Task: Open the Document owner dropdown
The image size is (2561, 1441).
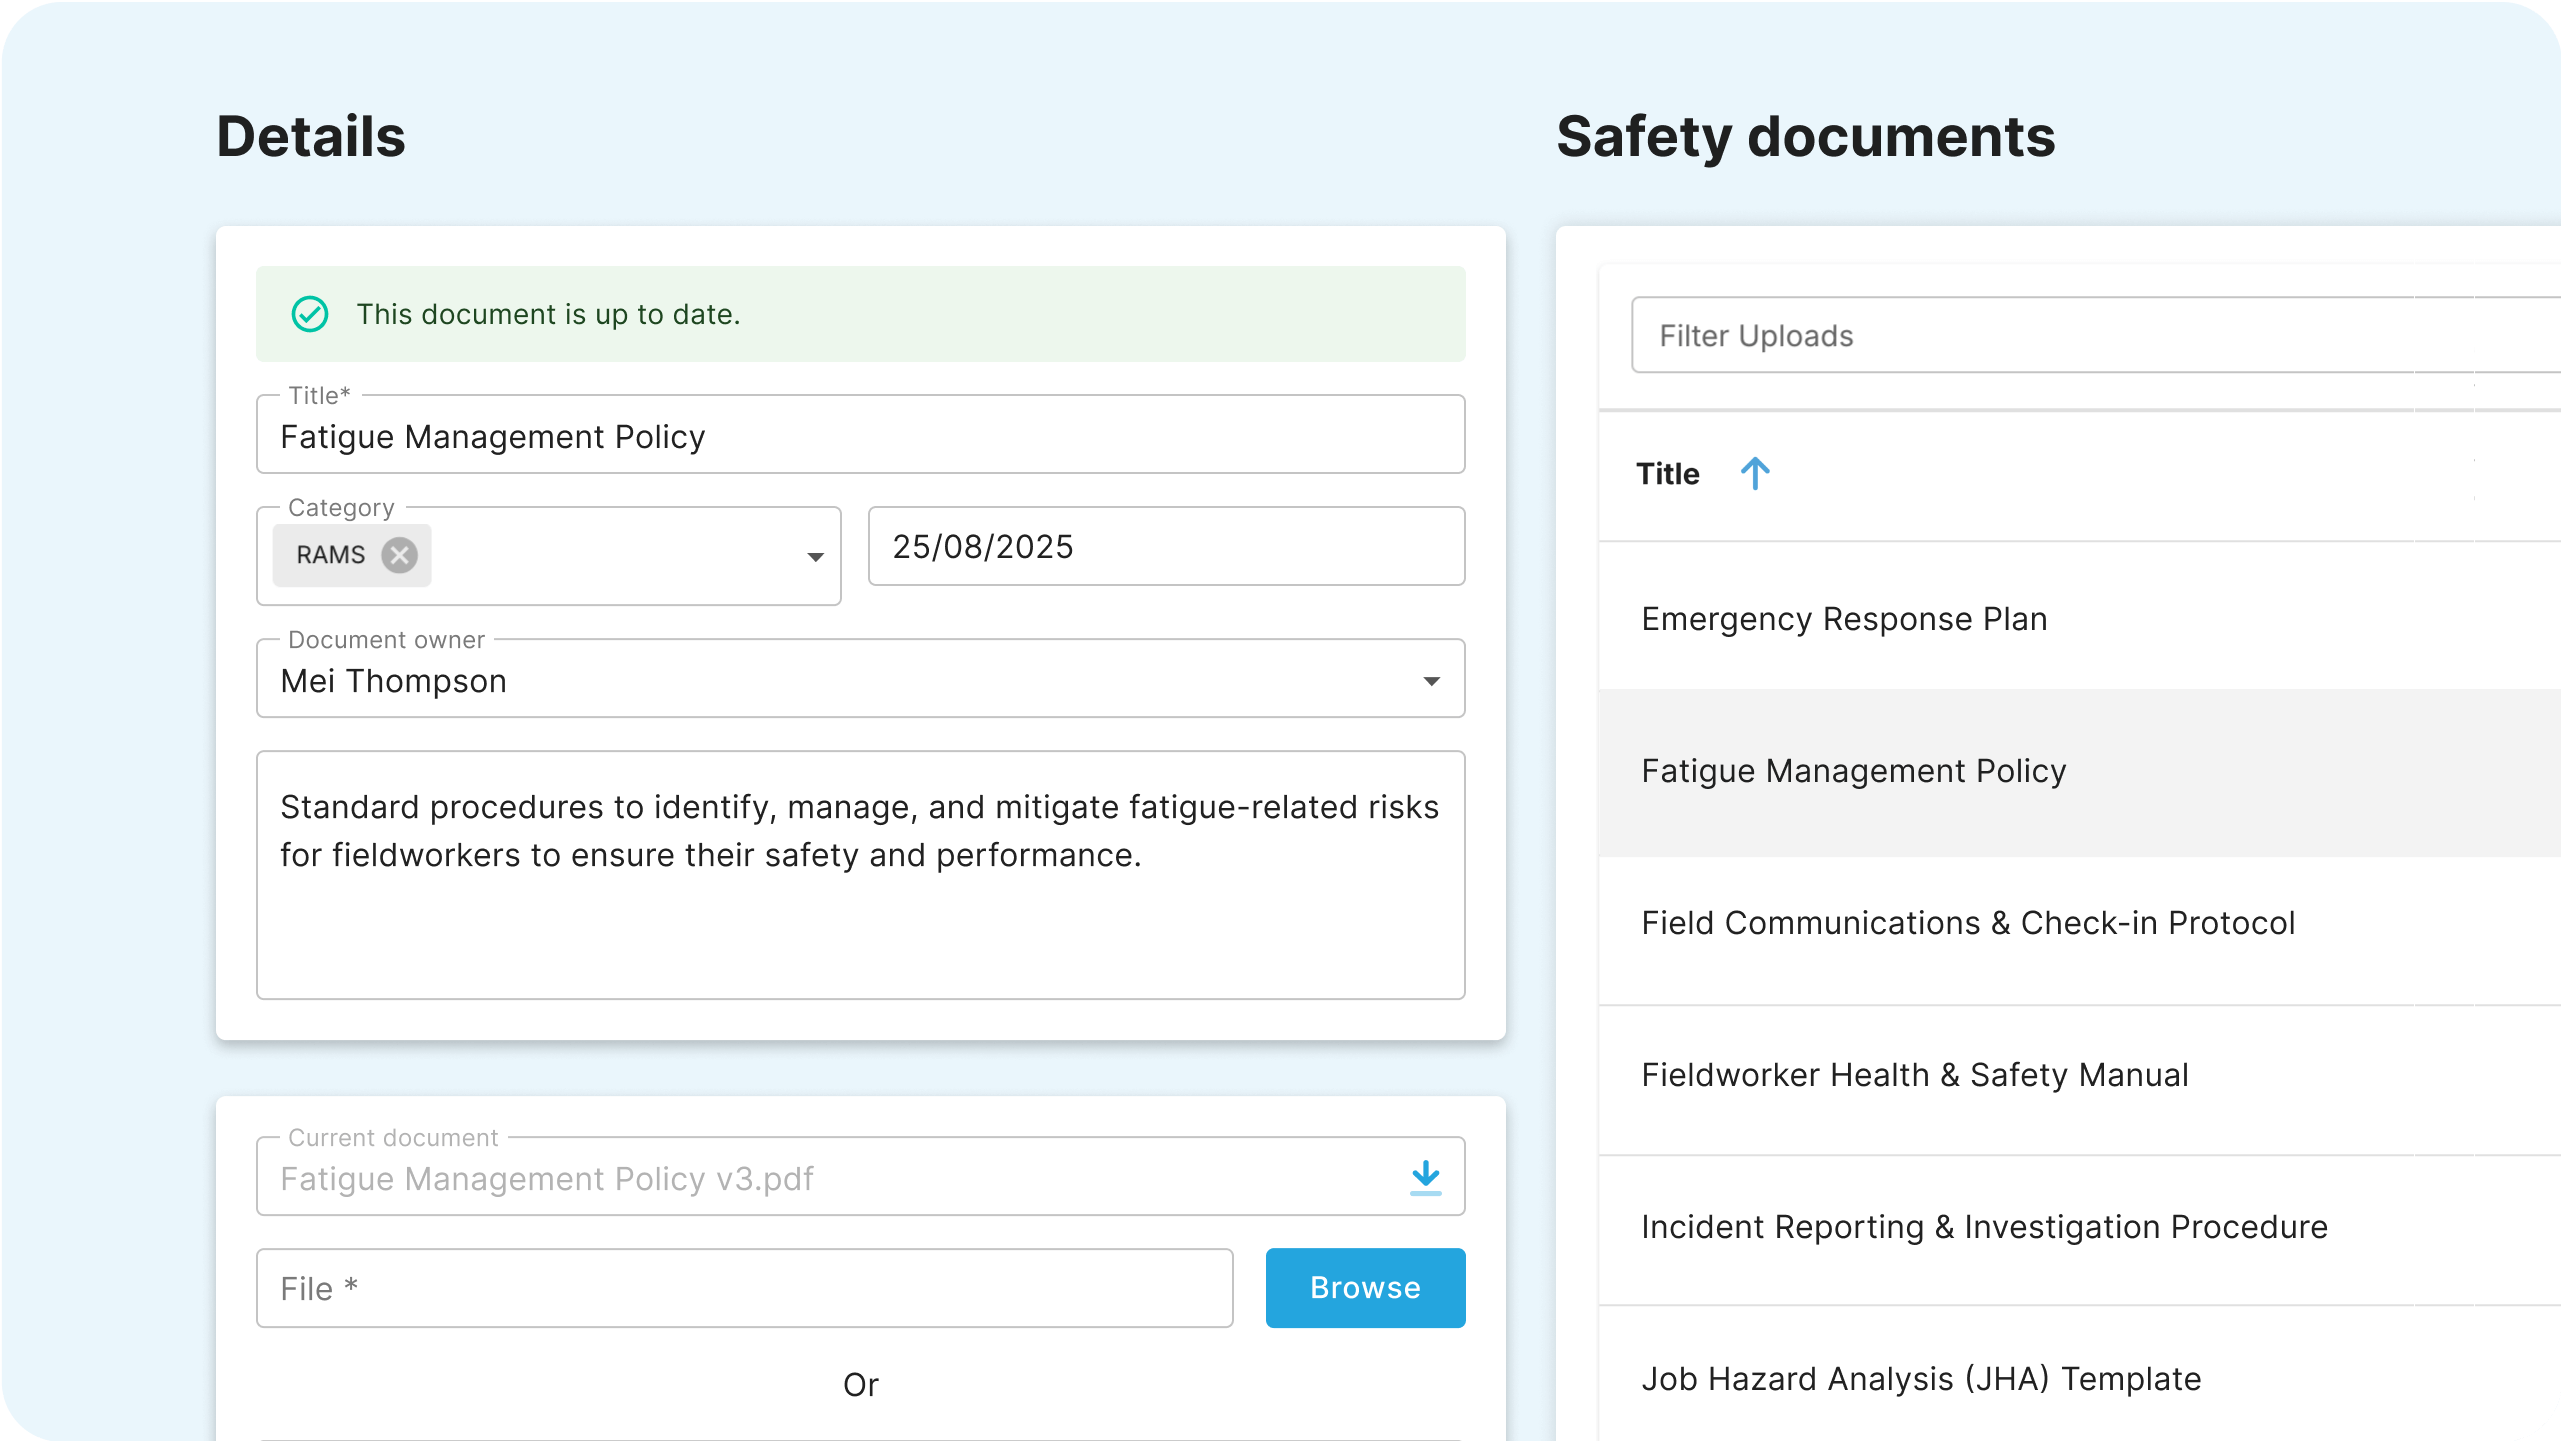Action: click(x=1431, y=681)
